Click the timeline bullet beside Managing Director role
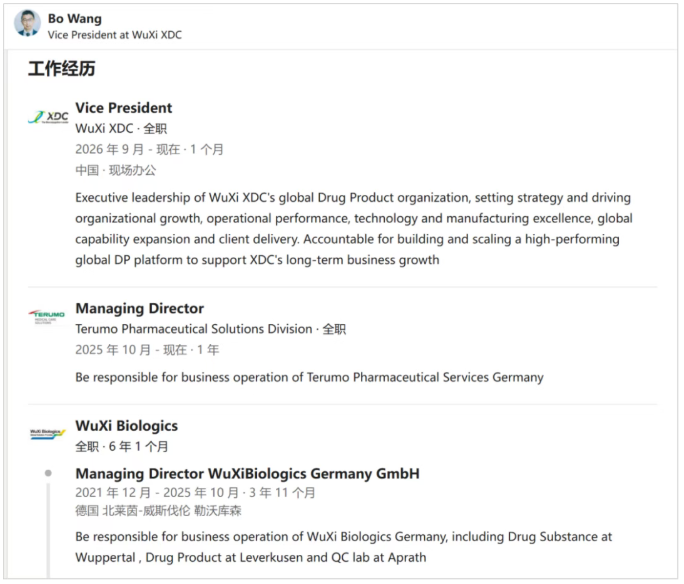Viewport: 684px width, 584px height. pyautogui.click(x=48, y=473)
